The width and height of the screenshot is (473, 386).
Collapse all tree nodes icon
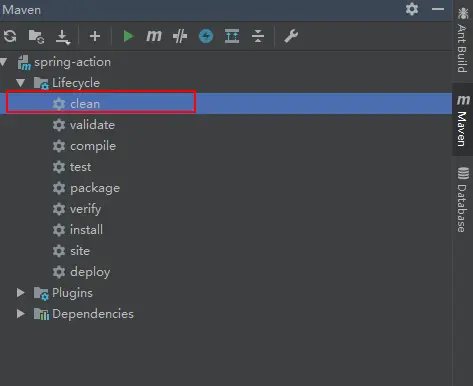[x=258, y=36]
